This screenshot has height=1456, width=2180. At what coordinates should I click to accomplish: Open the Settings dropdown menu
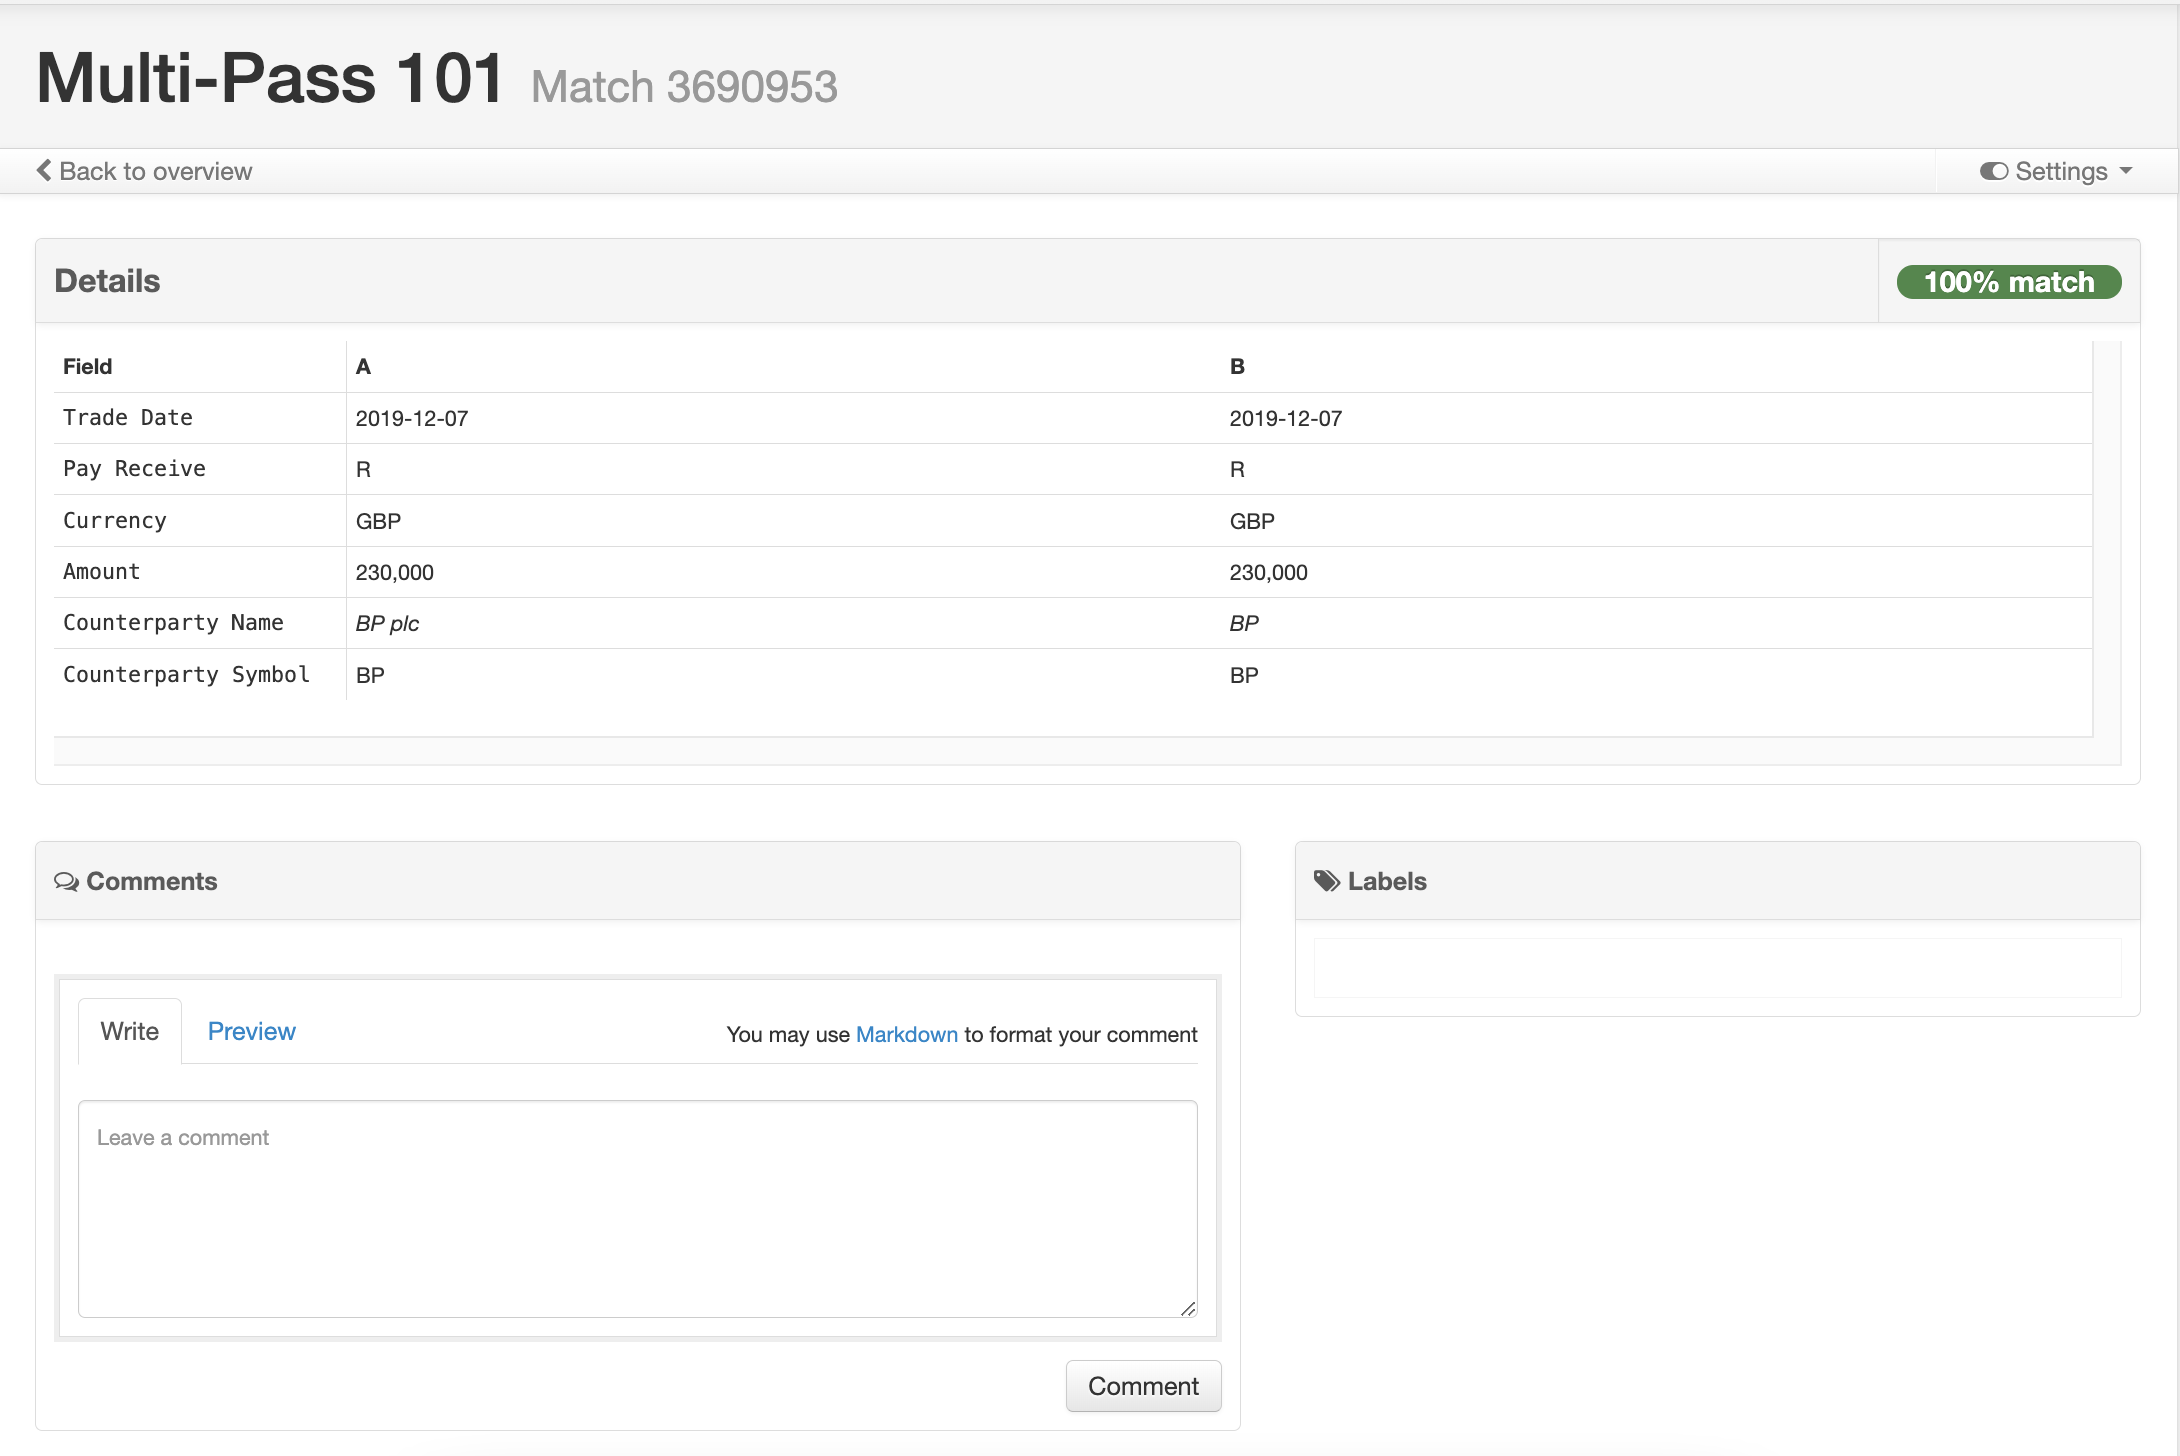(x=2056, y=171)
